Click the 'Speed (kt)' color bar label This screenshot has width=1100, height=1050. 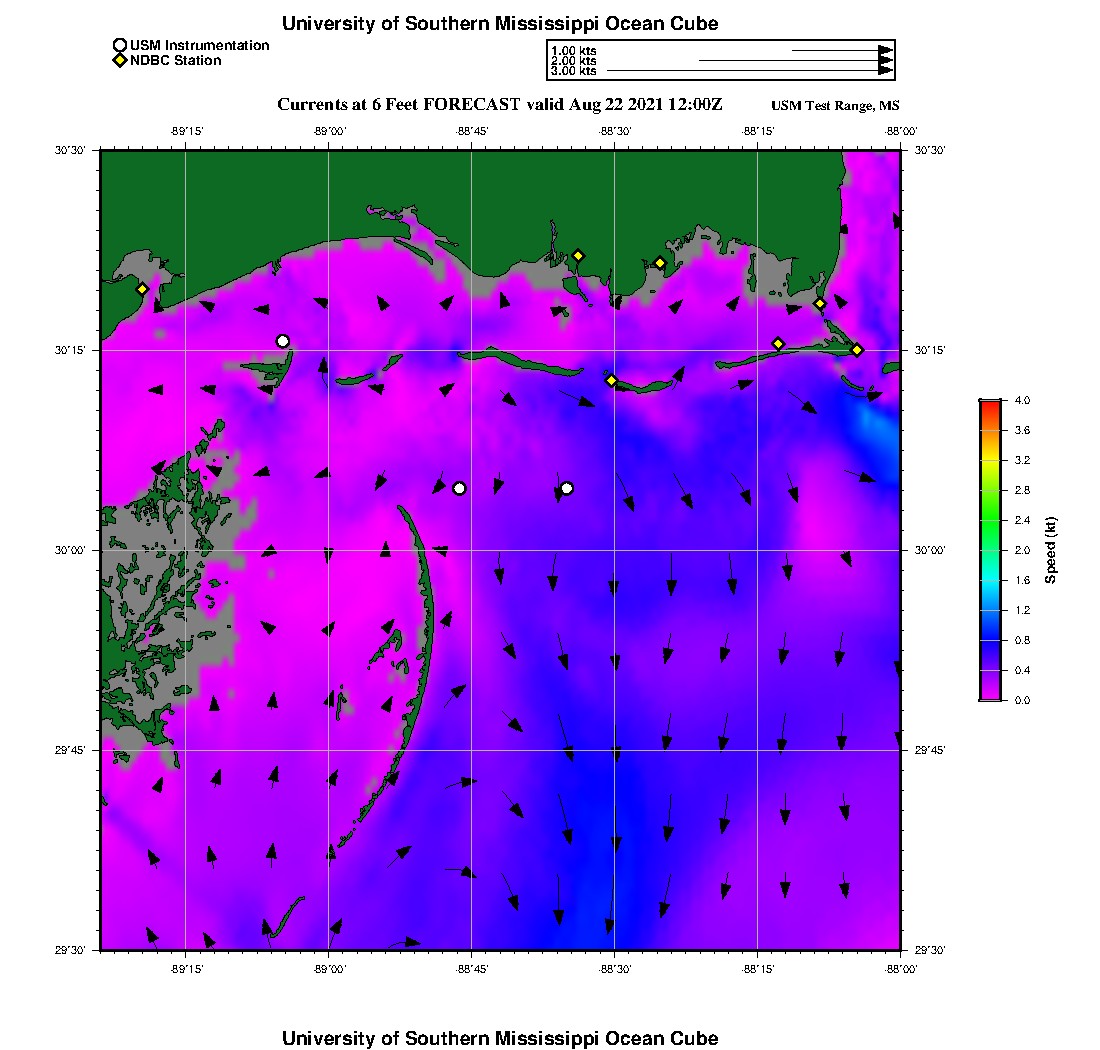tap(1051, 550)
